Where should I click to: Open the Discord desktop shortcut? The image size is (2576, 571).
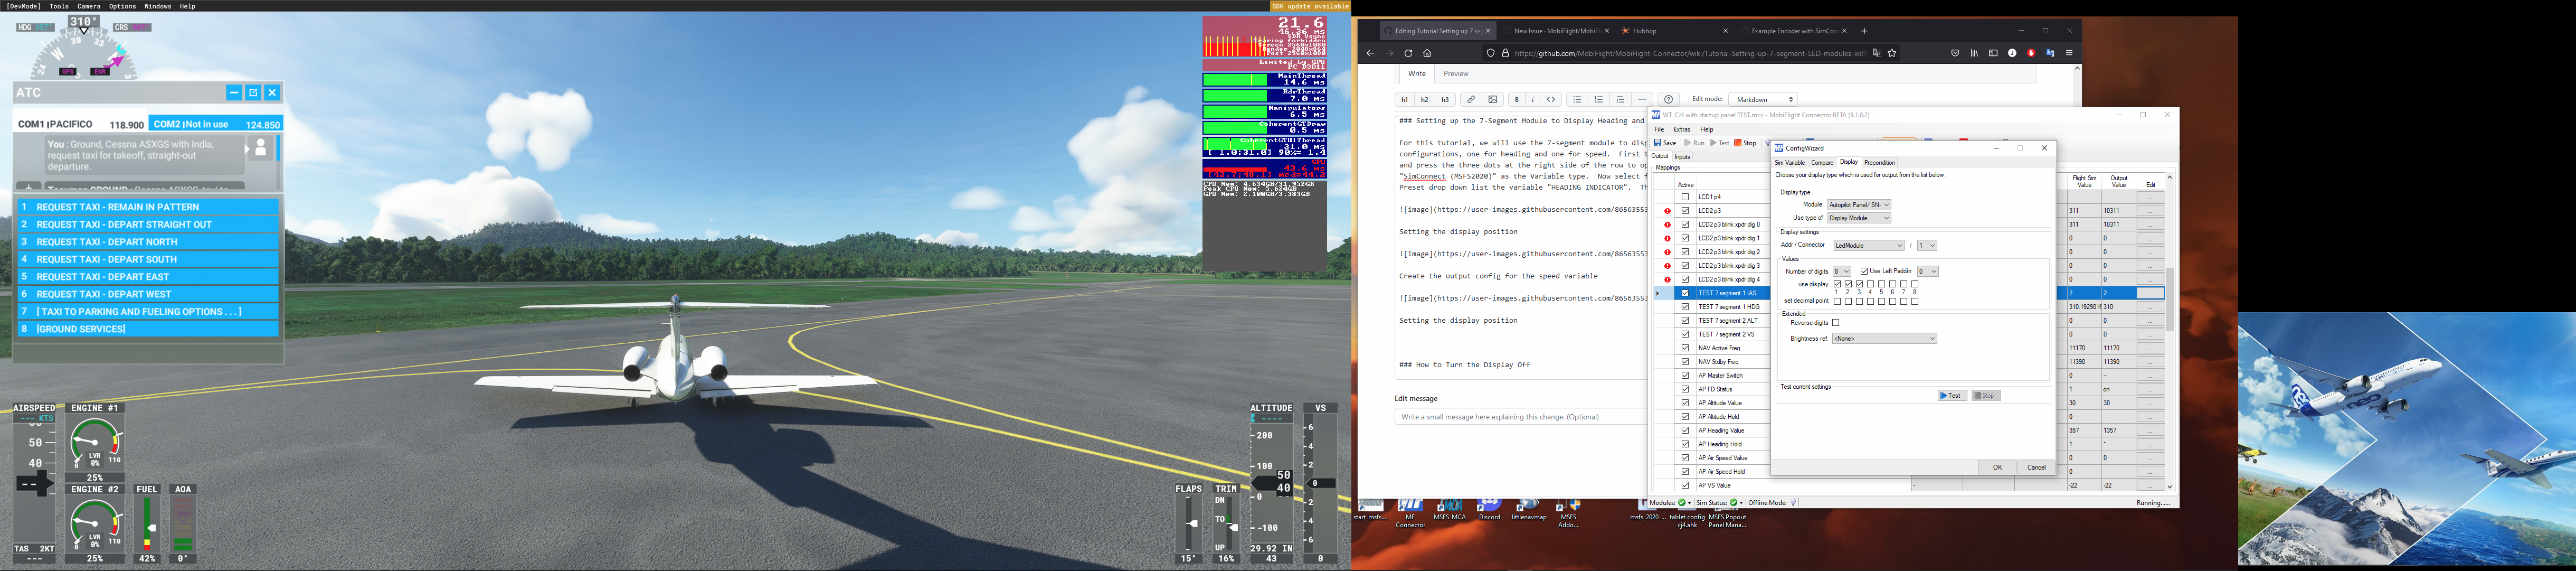click(1490, 508)
